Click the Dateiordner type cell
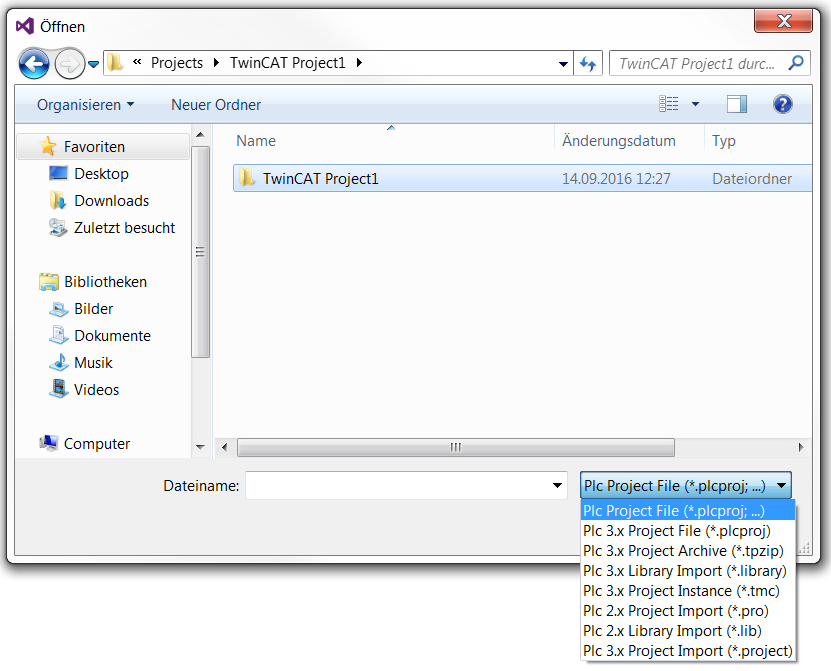Image resolution: width=831 pixels, height=671 pixels. click(752, 179)
